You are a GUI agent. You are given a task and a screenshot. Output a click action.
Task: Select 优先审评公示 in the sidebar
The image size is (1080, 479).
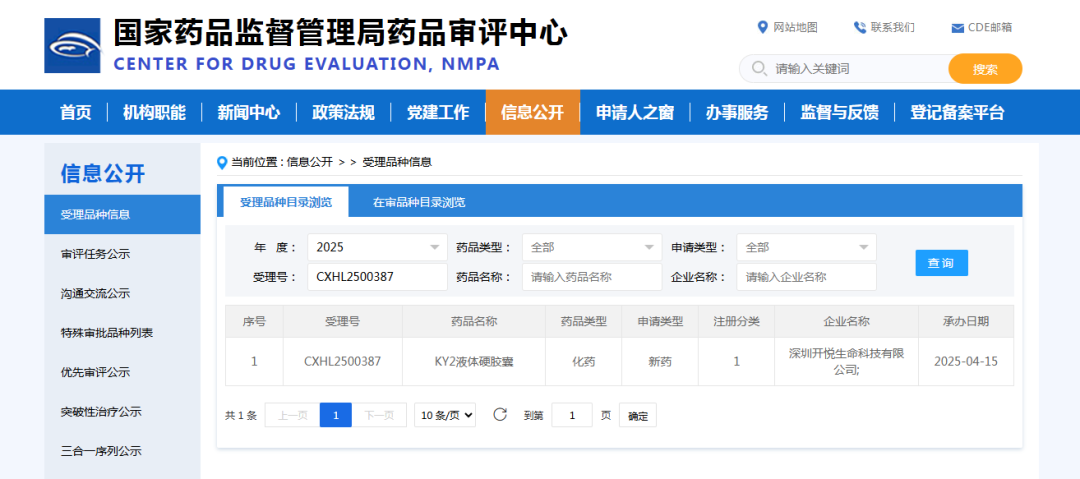coord(123,372)
